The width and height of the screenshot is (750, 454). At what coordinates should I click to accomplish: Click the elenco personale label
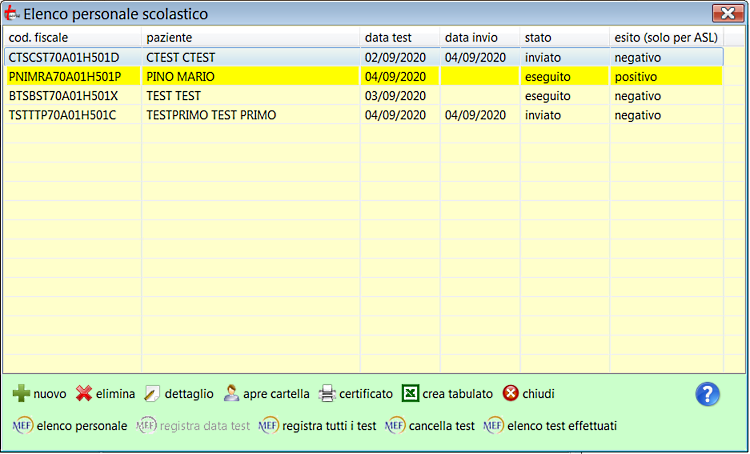coord(82,426)
